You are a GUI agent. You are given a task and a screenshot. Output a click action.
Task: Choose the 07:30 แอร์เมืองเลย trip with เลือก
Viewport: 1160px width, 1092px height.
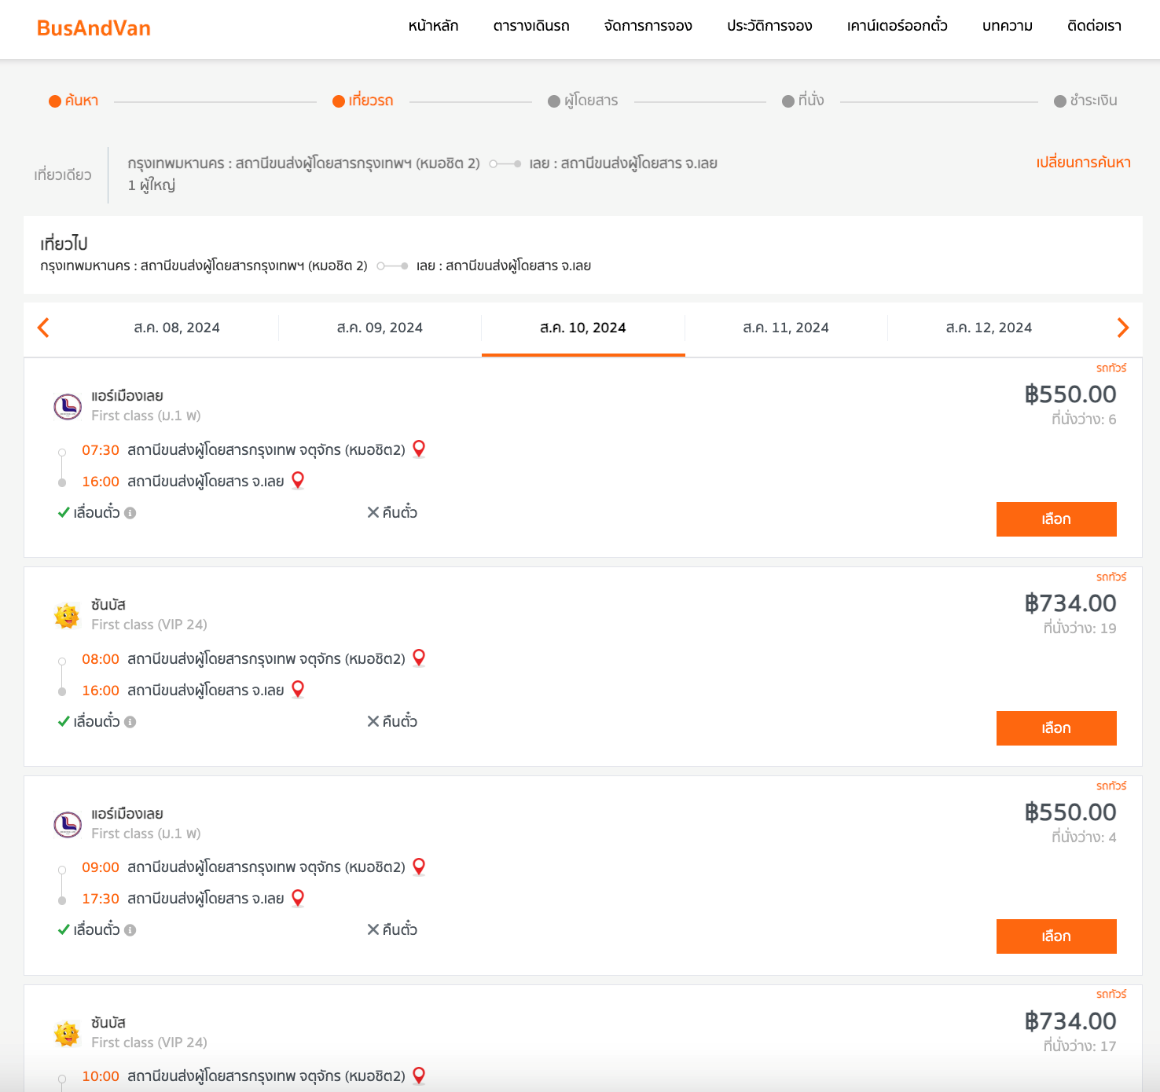(x=1056, y=519)
